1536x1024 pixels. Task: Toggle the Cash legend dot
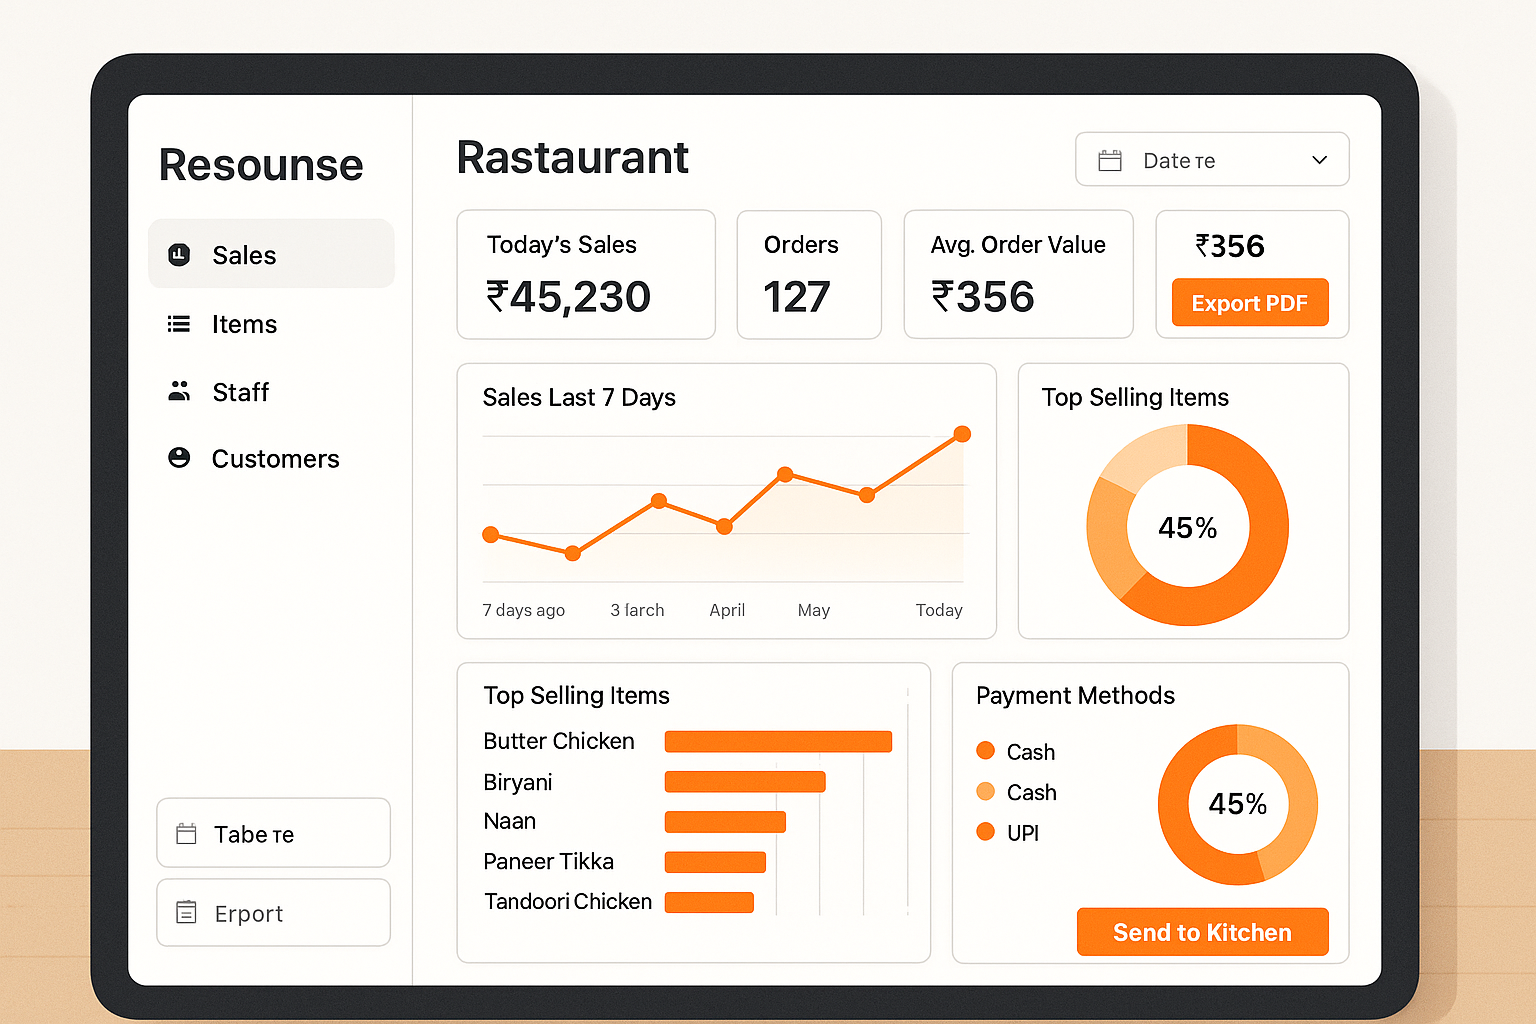click(985, 751)
